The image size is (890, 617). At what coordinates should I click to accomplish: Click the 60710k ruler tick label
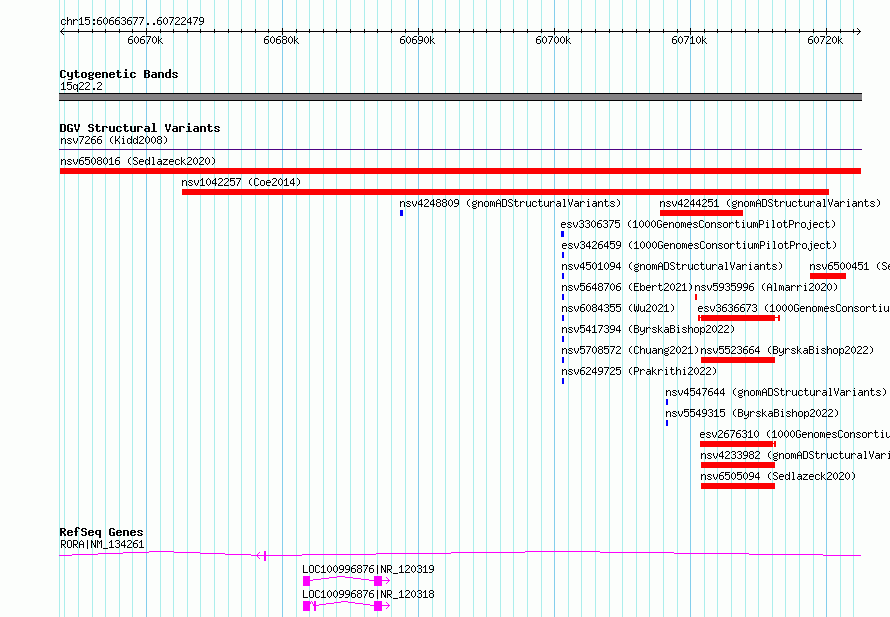[689, 40]
